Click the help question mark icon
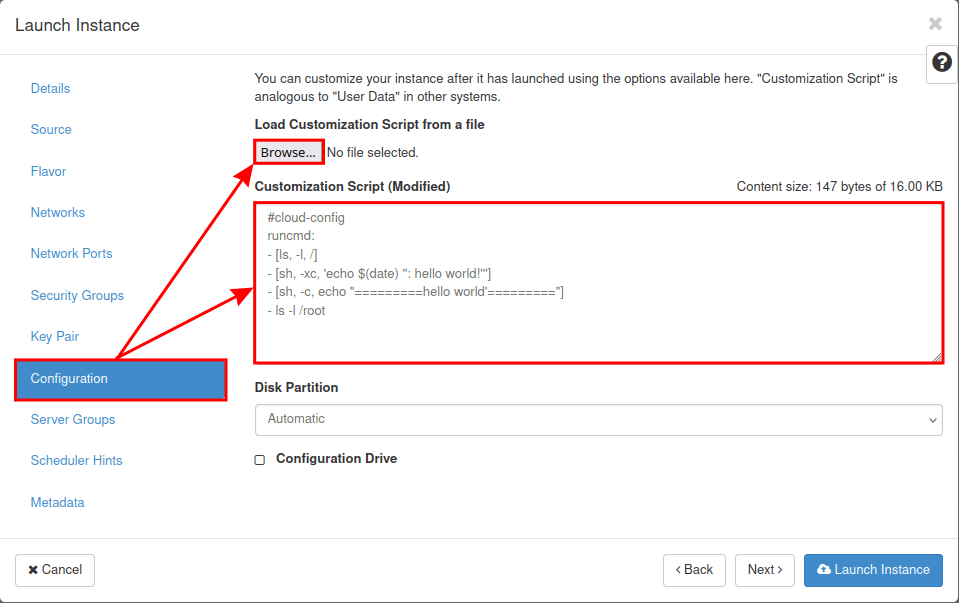This screenshot has width=959, height=603. pos(941,62)
